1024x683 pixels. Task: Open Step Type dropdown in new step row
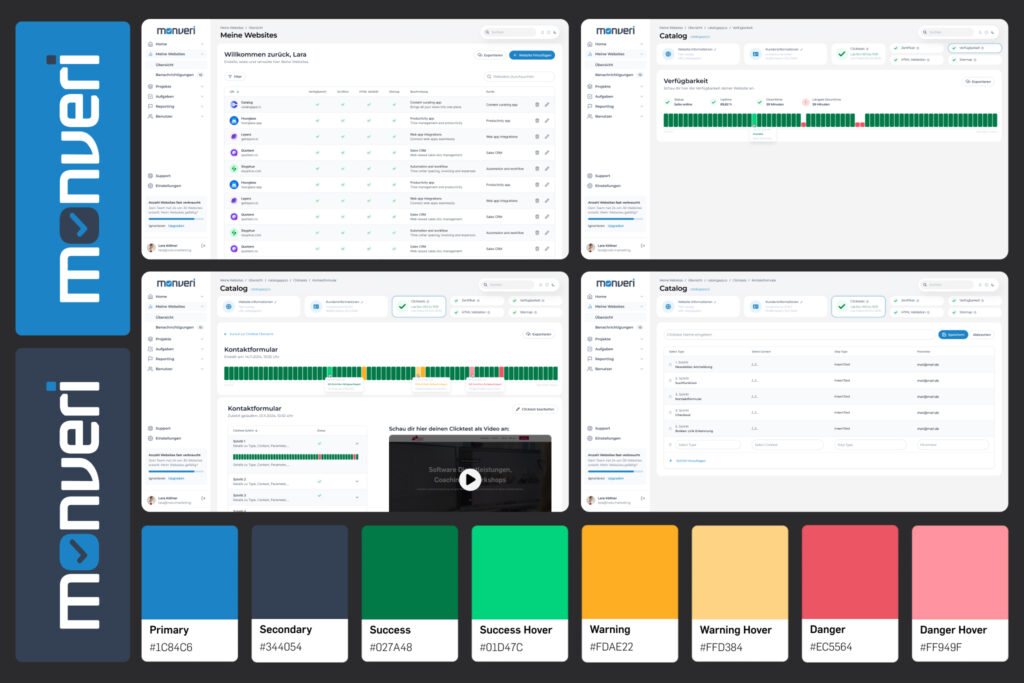871,445
